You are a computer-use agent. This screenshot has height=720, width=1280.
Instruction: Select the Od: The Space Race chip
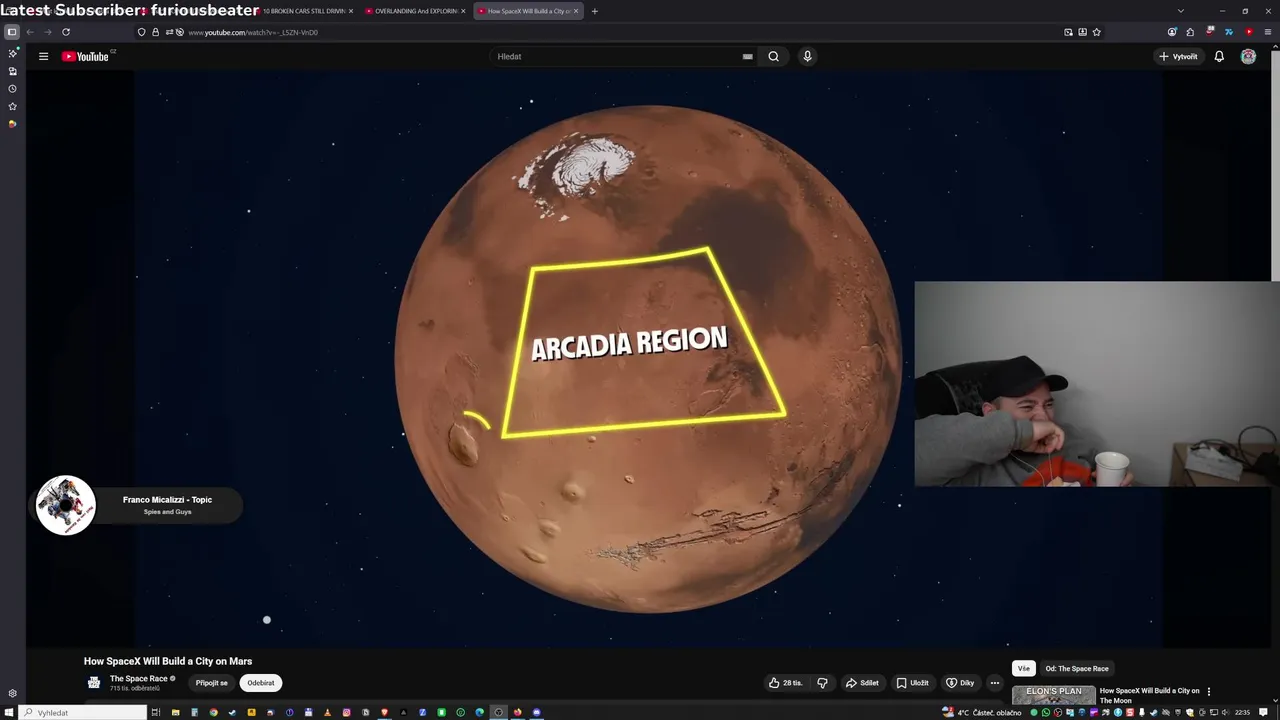1077,668
